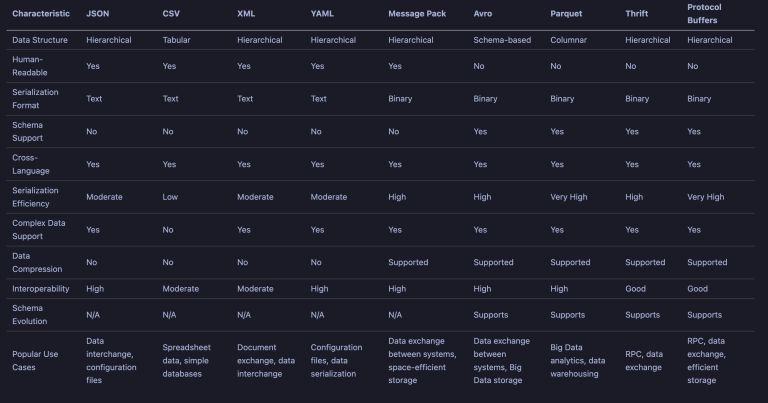Screen dimensions: 768x403
Task: Click CSV's 'Low' serialization efficiency cell
Action: tap(170, 197)
